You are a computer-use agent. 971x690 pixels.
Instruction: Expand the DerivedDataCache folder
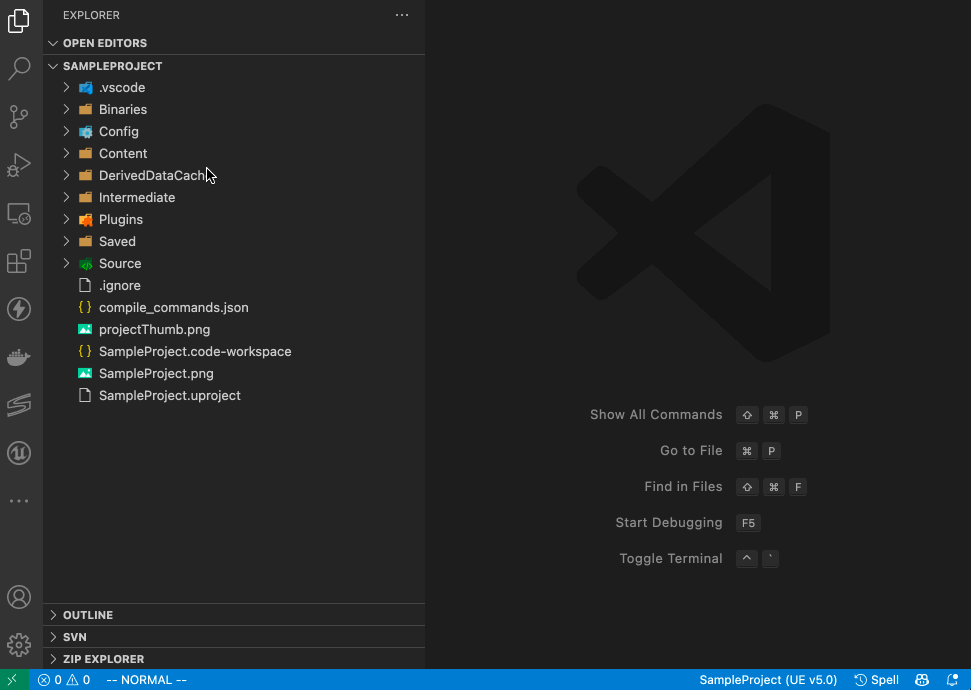pyautogui.click(x=234, y=175)
